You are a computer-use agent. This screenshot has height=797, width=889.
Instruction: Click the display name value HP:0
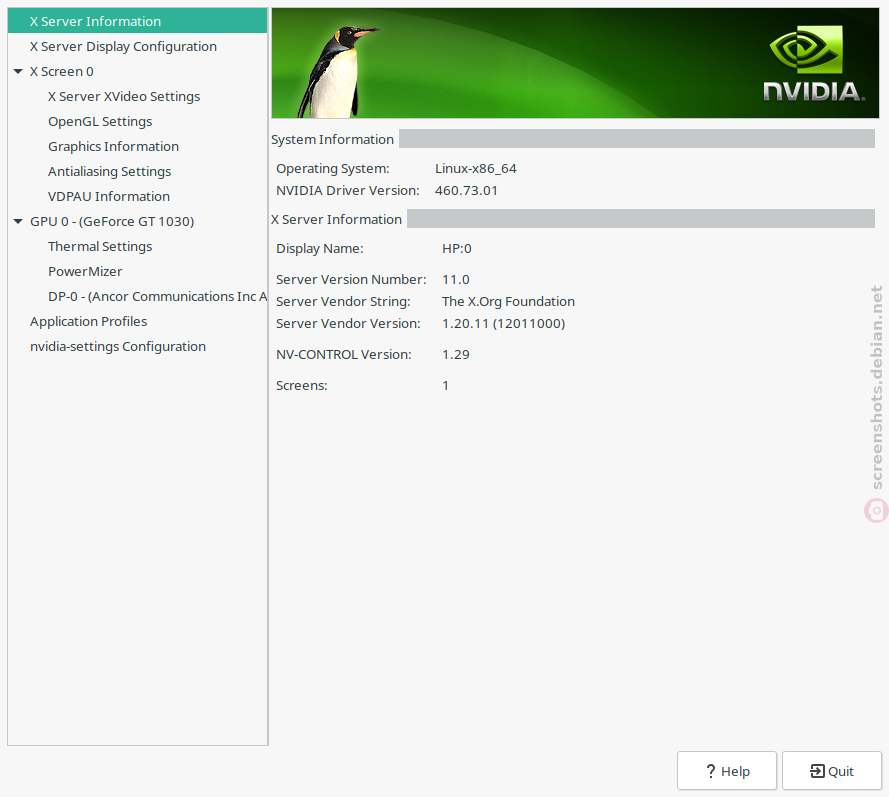[456, 248]
